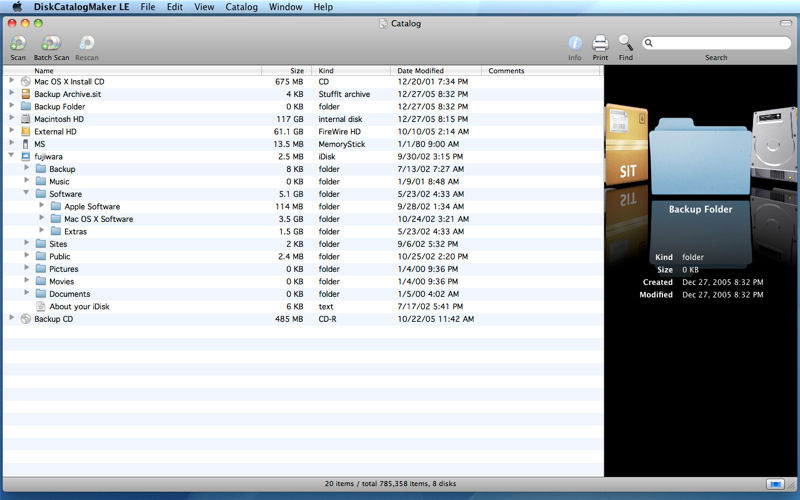Toggle the preview pane button in the status bar

tap(774, 484)
